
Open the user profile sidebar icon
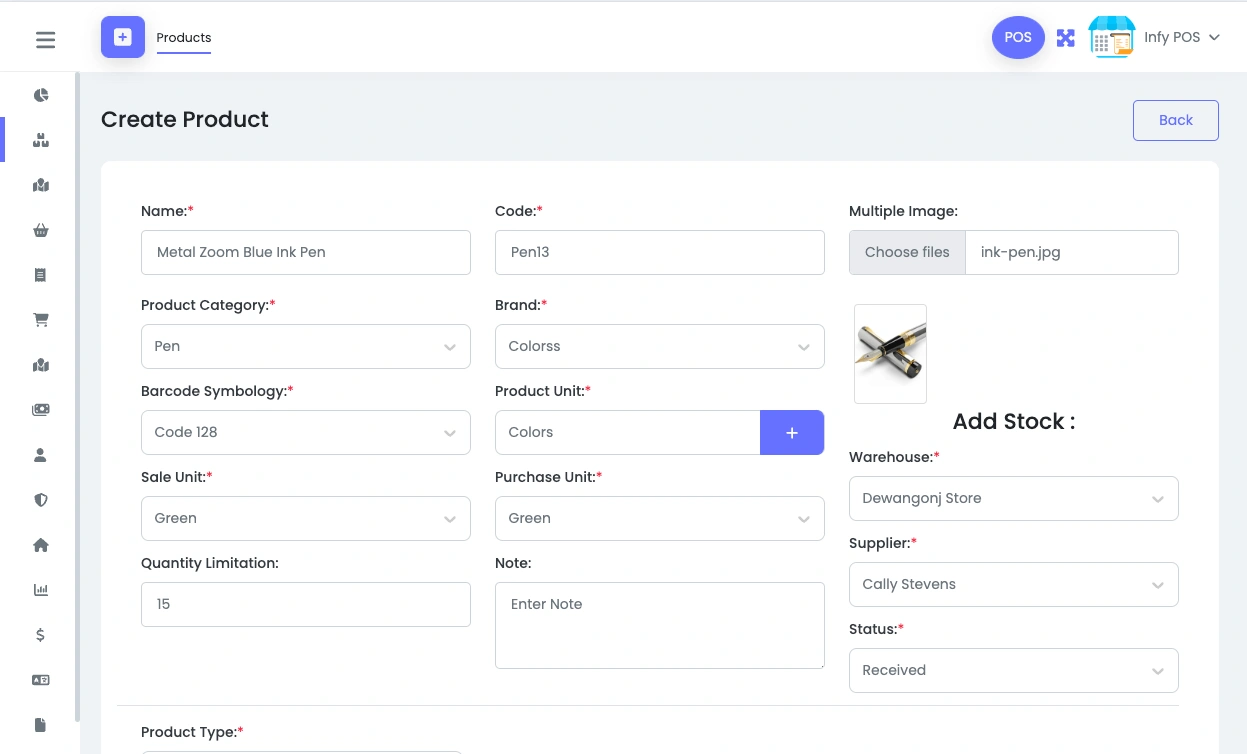41,455
